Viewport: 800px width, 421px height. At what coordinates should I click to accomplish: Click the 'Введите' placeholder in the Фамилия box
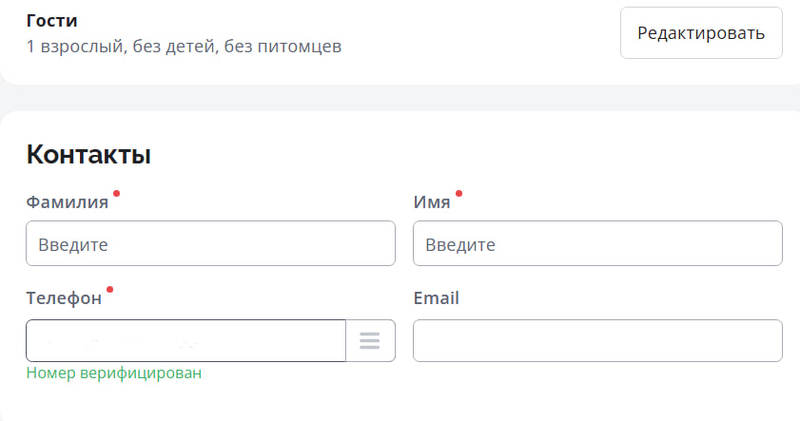pyautogui.click(x=73, y=244)
